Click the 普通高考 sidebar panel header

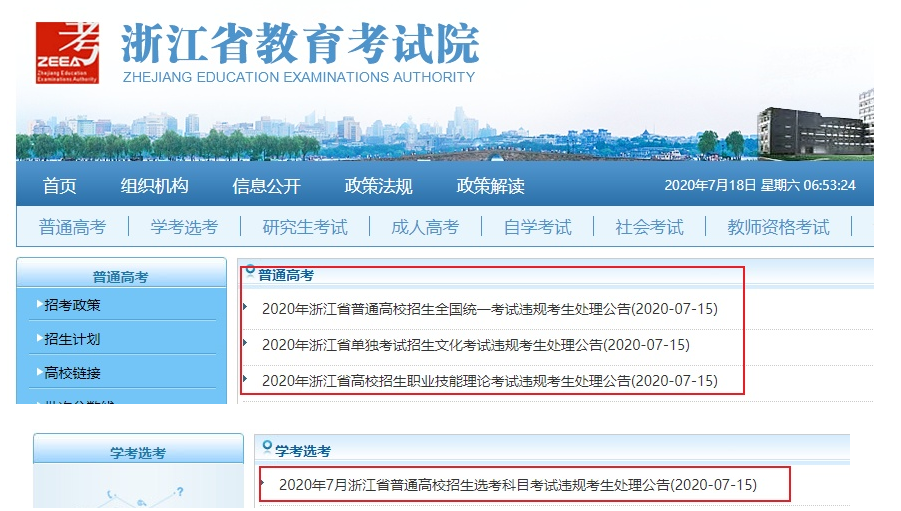click(x=121, y=274)
